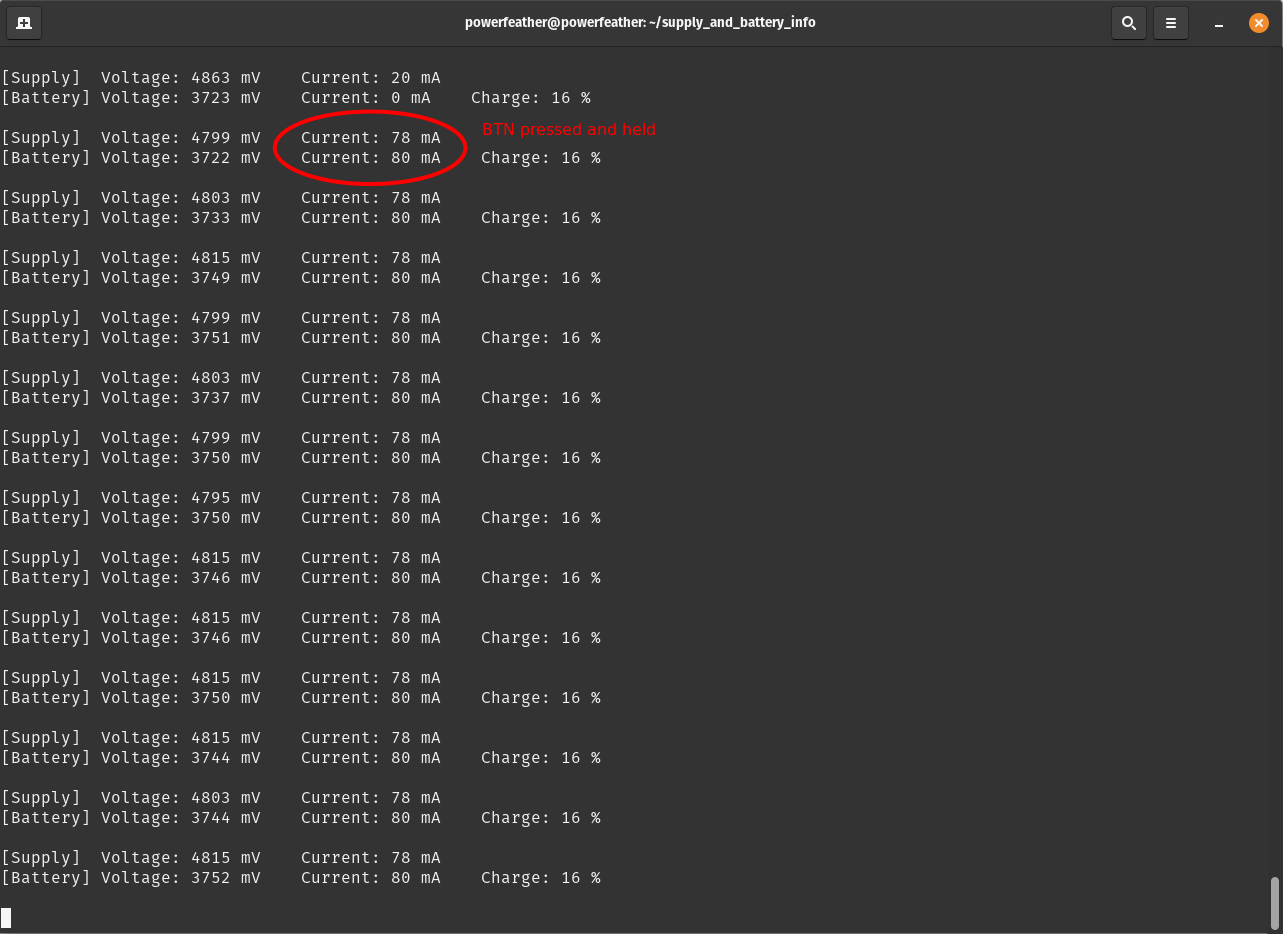The height and width of the screenshot is (934, 1283).
Task: Click the battery voltage value 3737 mV
Action: coord(225,398)
